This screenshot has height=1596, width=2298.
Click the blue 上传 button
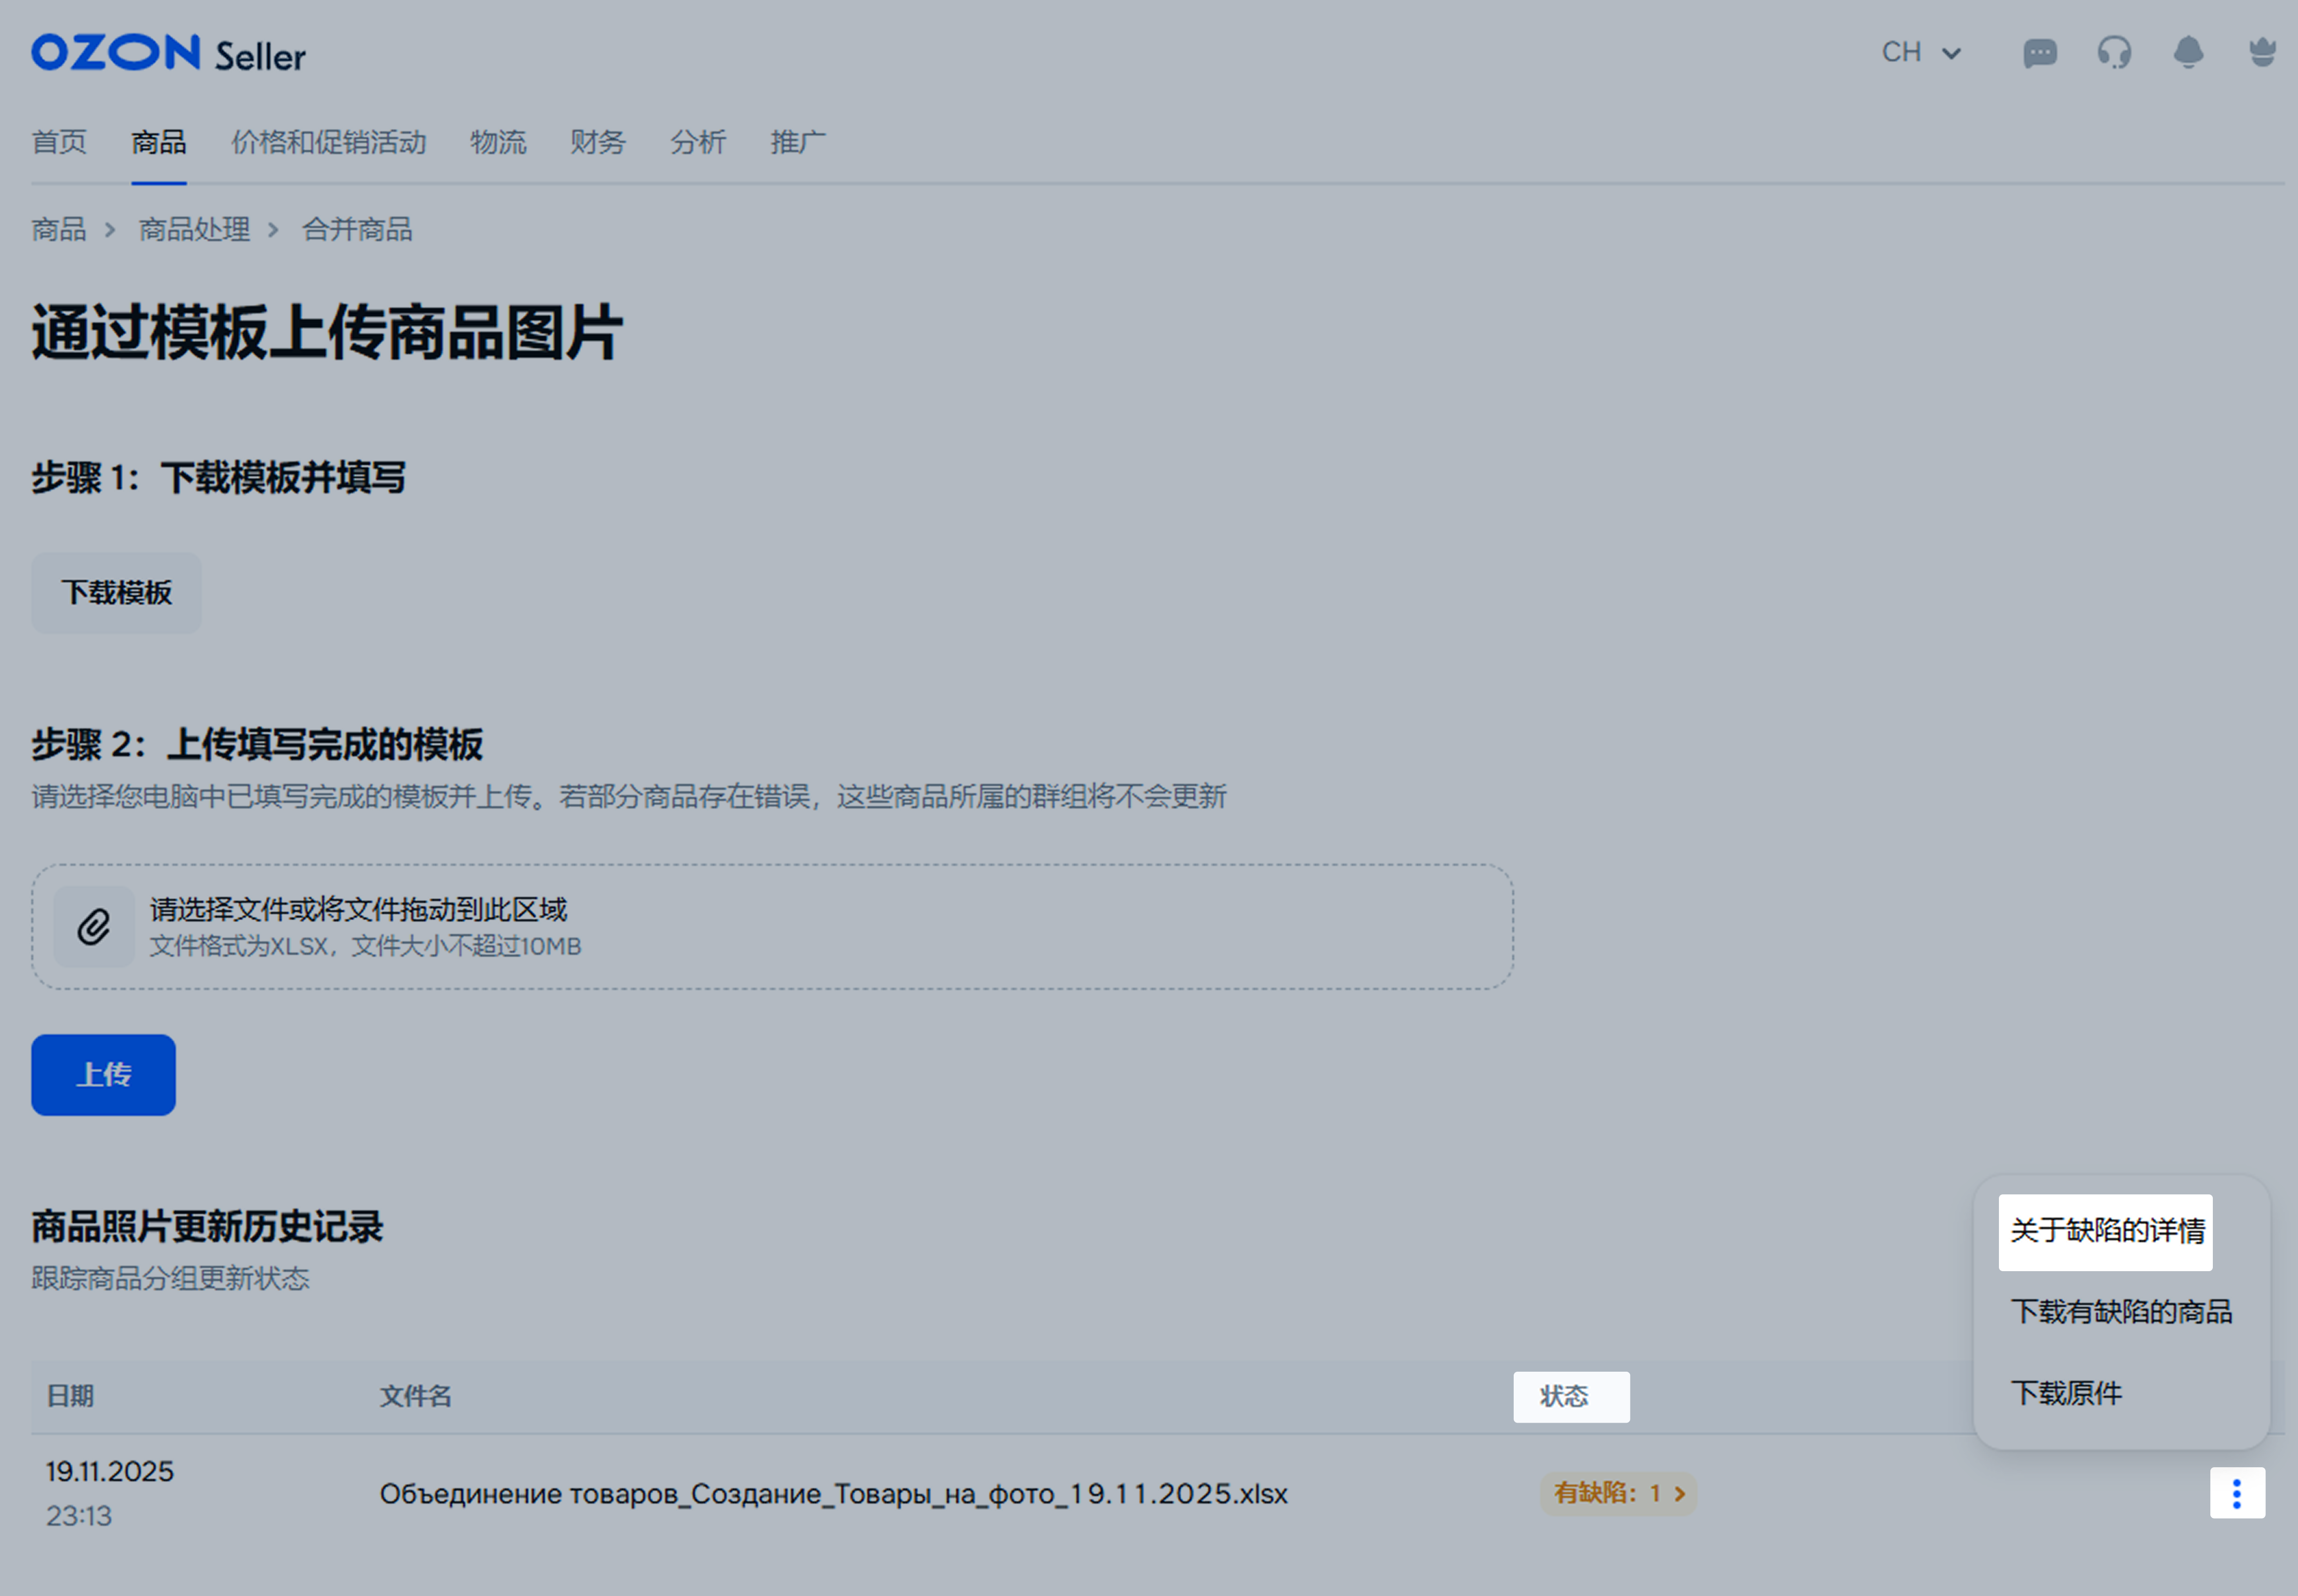[103, 1074]
